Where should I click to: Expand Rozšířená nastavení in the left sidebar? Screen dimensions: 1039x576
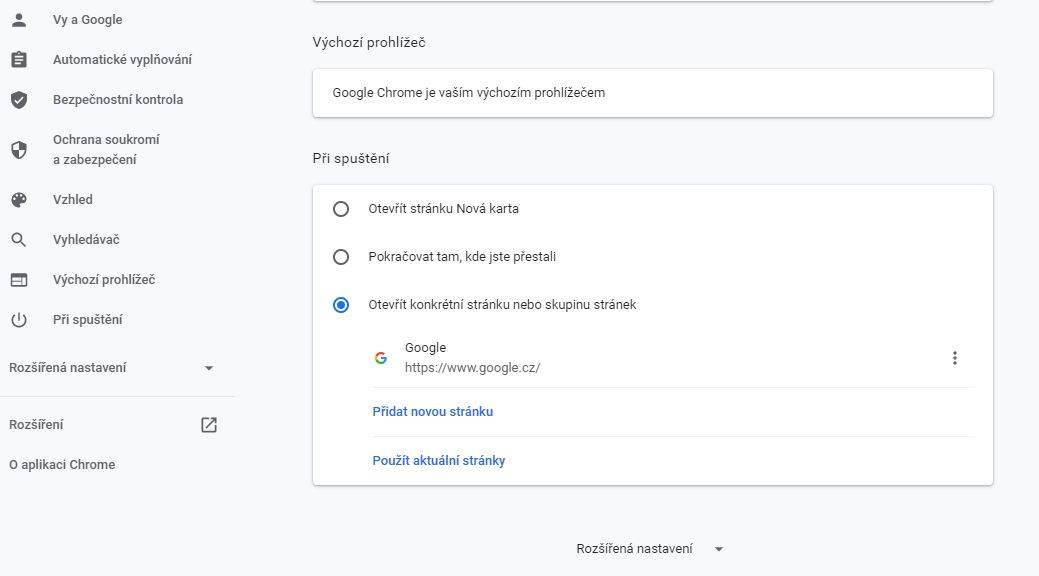coord(111,368)
